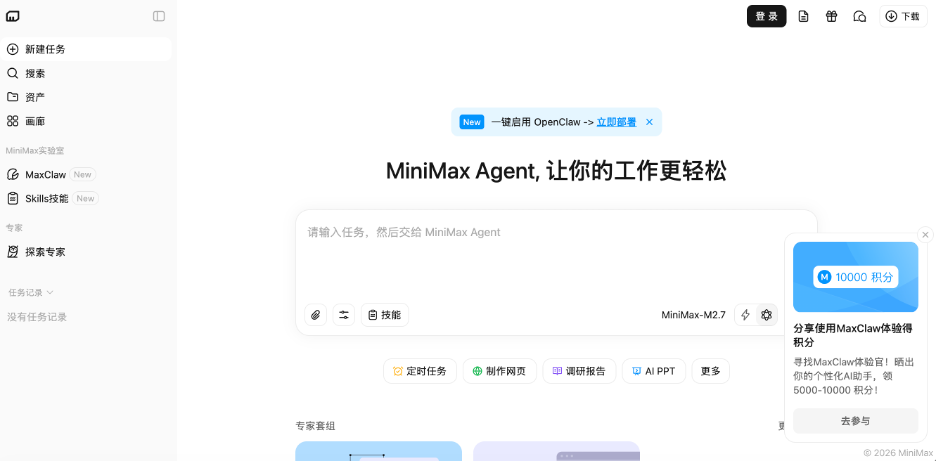Viewport: 936px width, 462px height.
Task: Click the 立即部署 link in the banner
Action: (x=617, y=122)
